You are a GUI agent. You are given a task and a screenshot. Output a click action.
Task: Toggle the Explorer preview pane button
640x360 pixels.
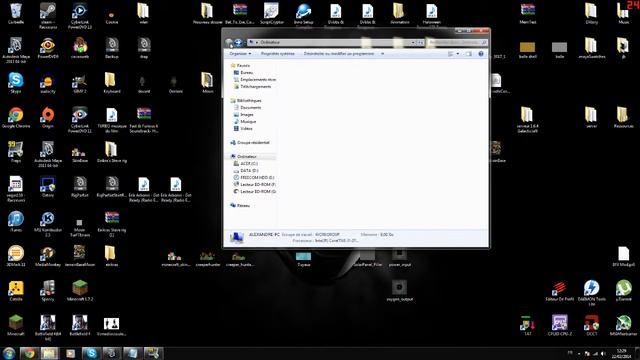point(469,54)
